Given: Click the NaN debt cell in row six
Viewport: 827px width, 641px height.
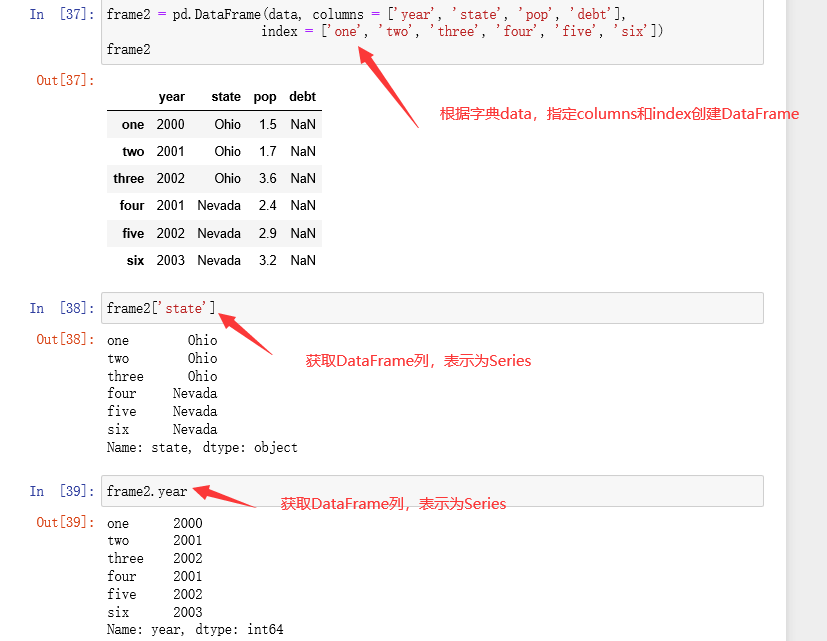Looking at the screenshot, I should (x=303, y=260).
